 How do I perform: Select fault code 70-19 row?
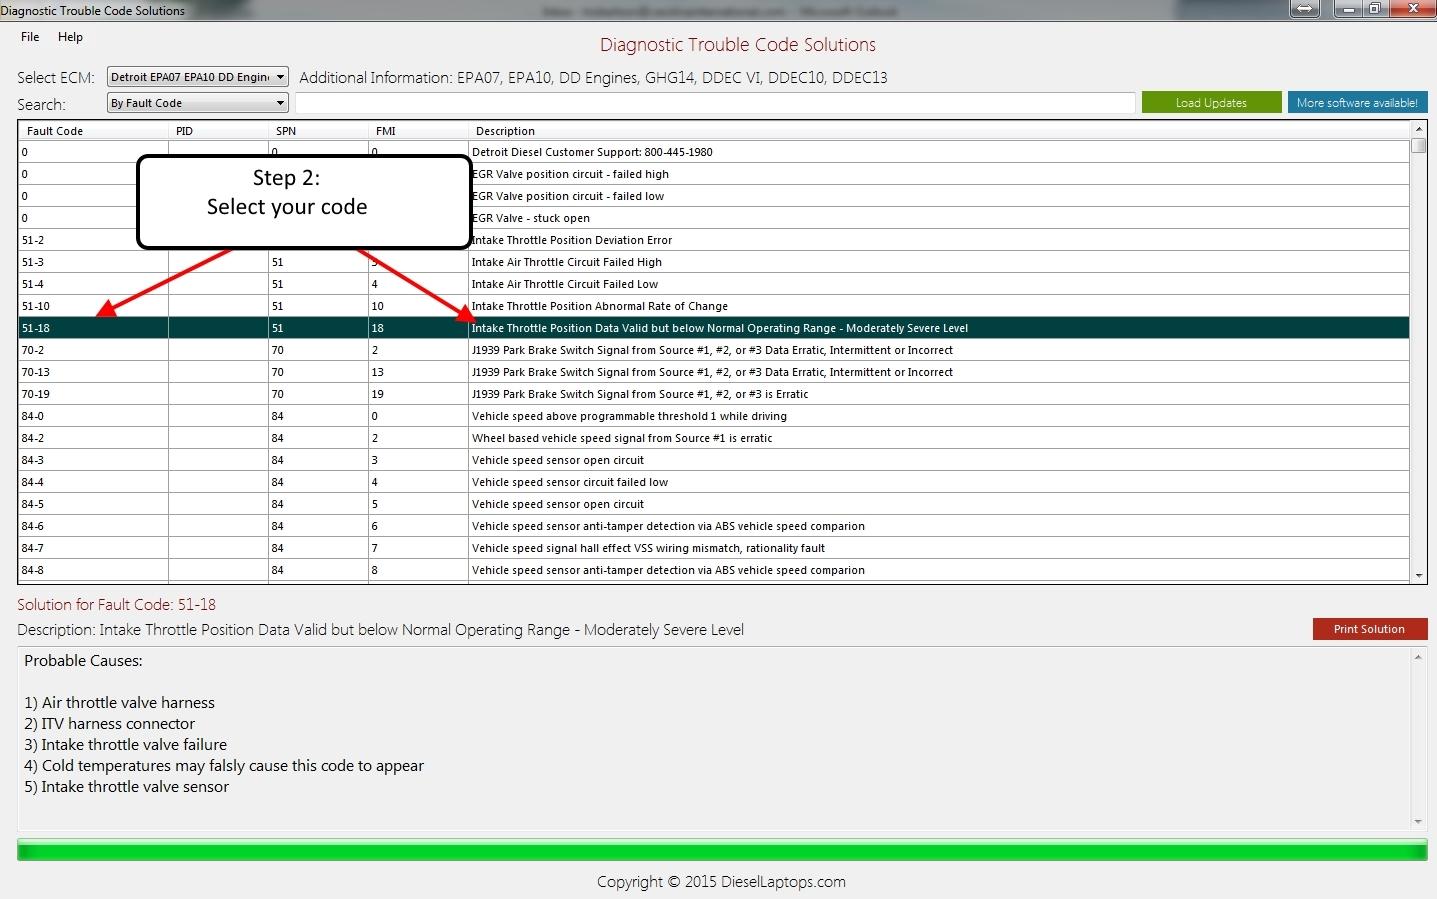(x=714, y=394)
